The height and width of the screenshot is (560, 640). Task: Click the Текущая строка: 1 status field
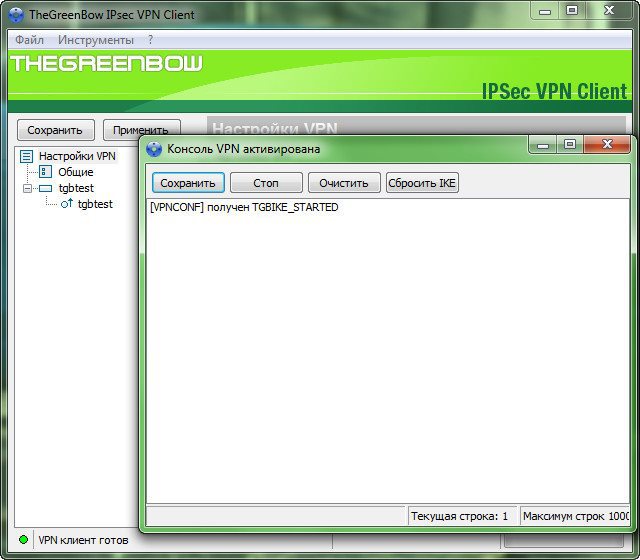pos(462,516)
